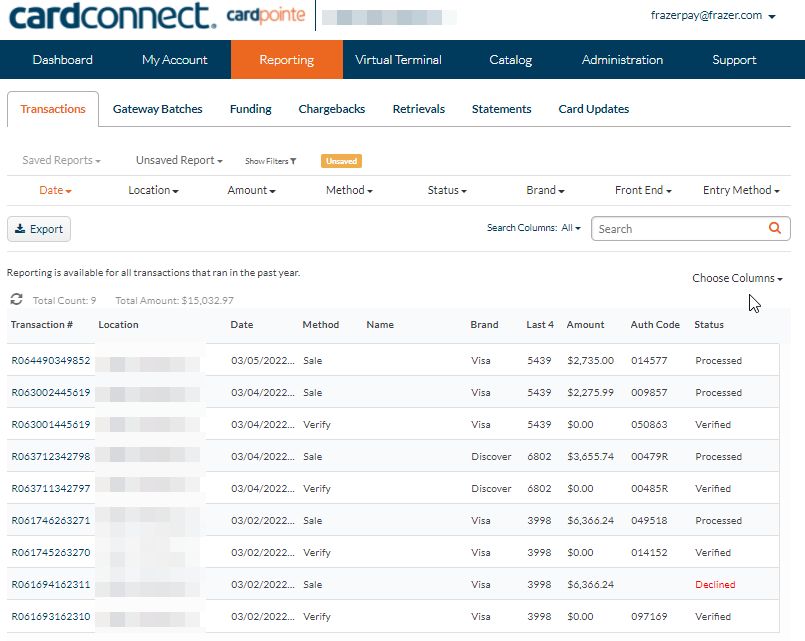This screenshot has height=641, width=805.
Task: Expand the Status filter dropdown
Action: tap(447, 190)
